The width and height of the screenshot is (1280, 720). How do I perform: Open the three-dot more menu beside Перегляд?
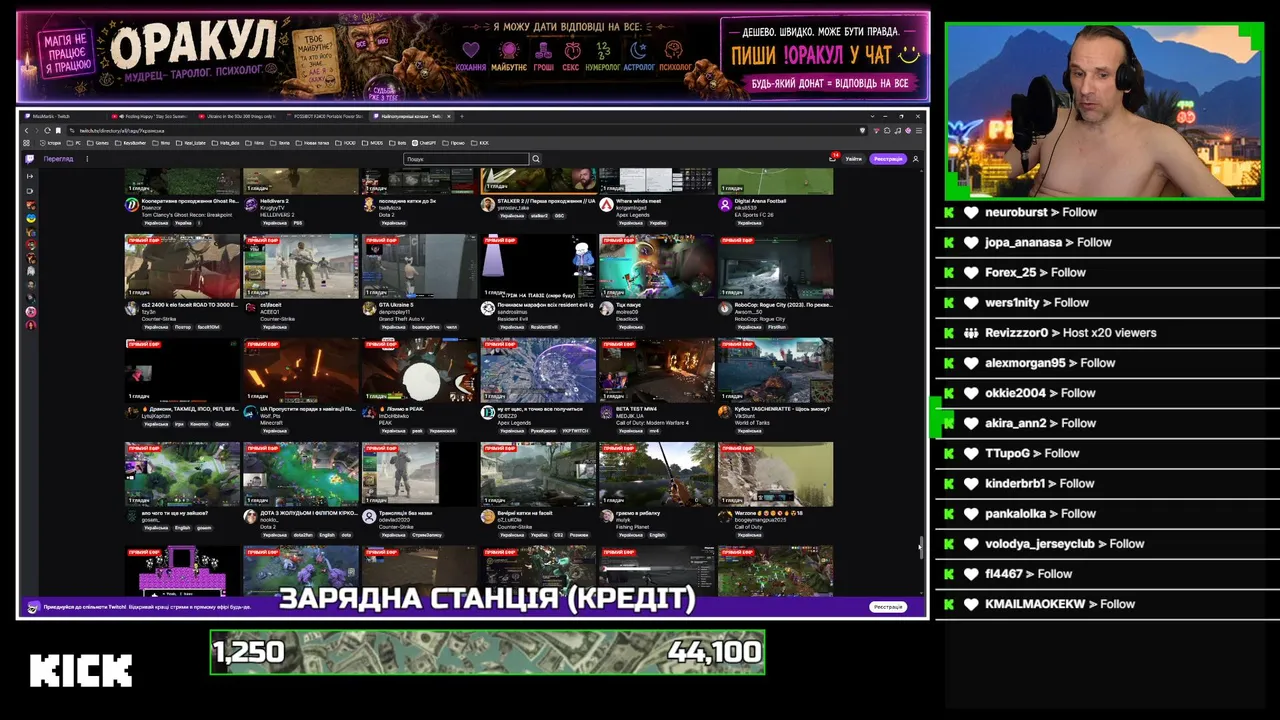[x=87, y=159]
